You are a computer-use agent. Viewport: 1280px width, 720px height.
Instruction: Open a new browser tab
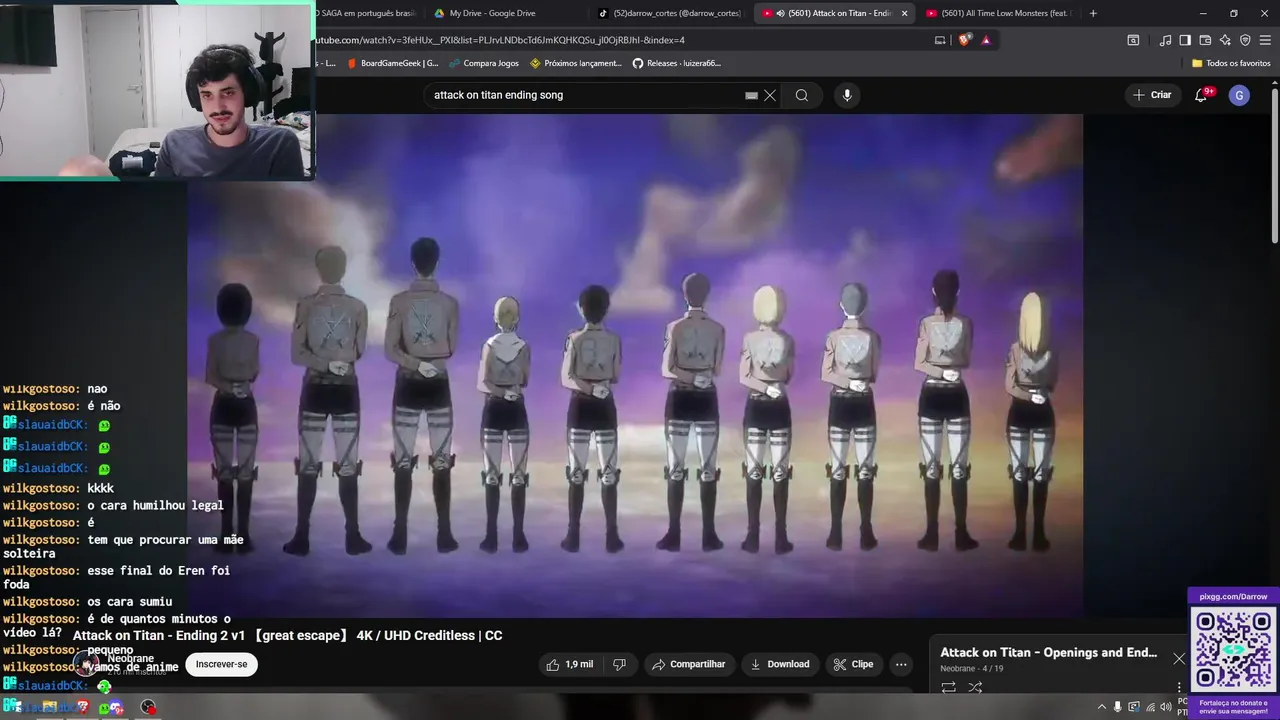(1093, 13)
